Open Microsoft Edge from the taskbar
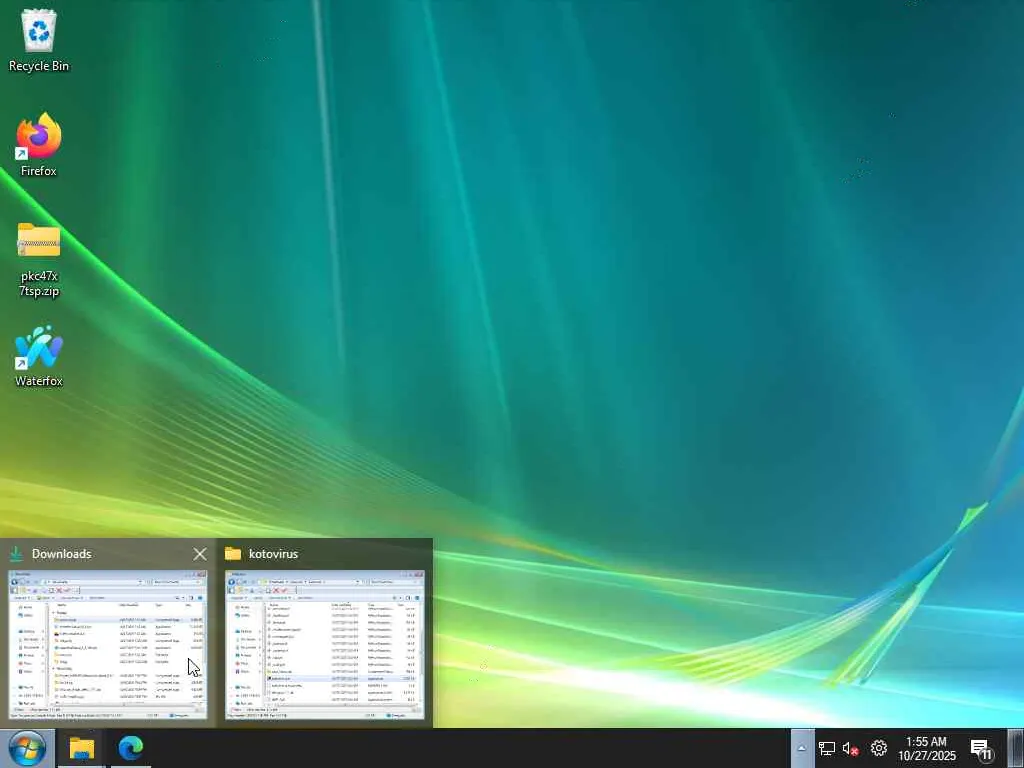This screenshot has height=768, width=1024. pyautogui.click(x=131, y=748)
